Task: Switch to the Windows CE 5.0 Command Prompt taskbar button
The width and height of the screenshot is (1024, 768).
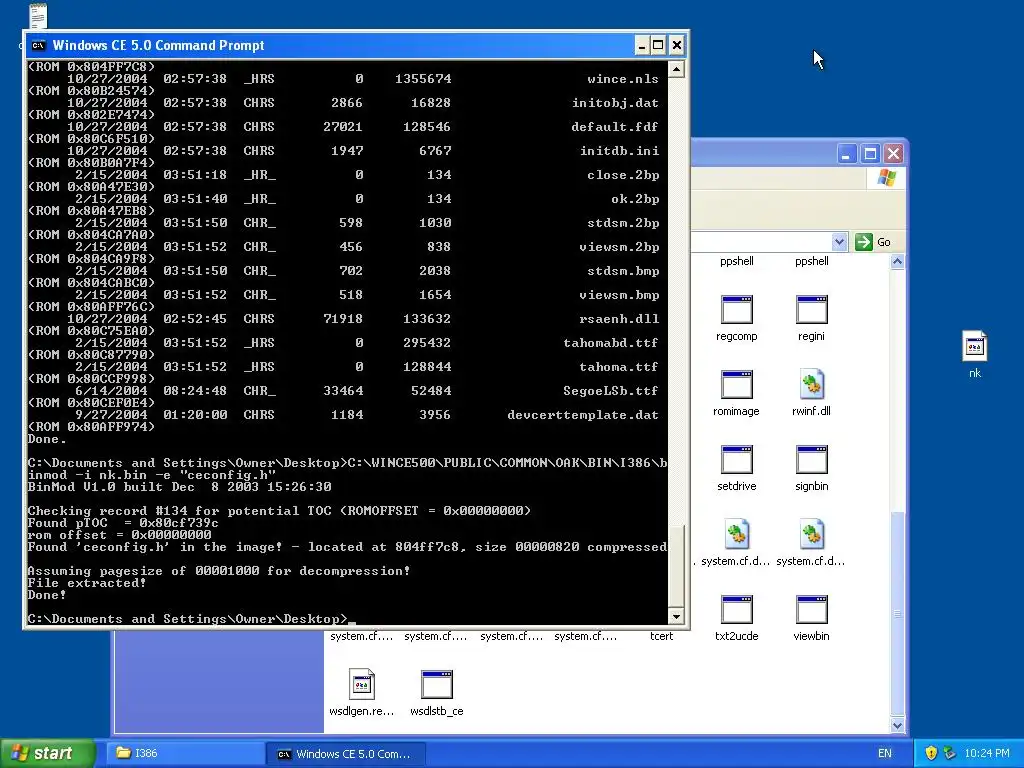Action: pyautogui.click(x=346, y=754)
